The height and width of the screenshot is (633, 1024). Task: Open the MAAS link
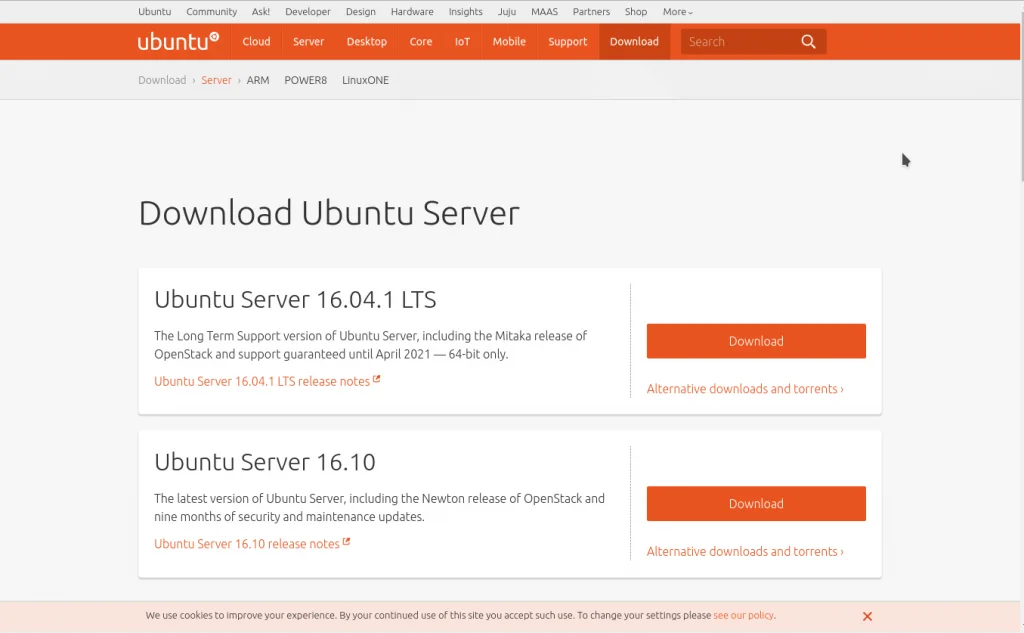click(x=545, y=12)
